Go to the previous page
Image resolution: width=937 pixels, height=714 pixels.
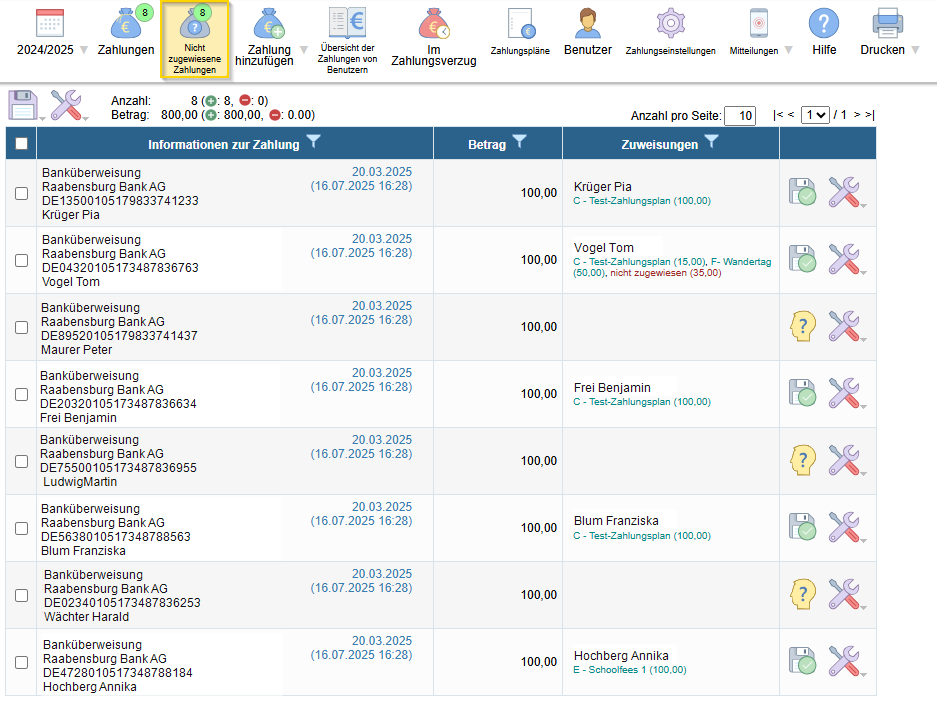point(791,114)
